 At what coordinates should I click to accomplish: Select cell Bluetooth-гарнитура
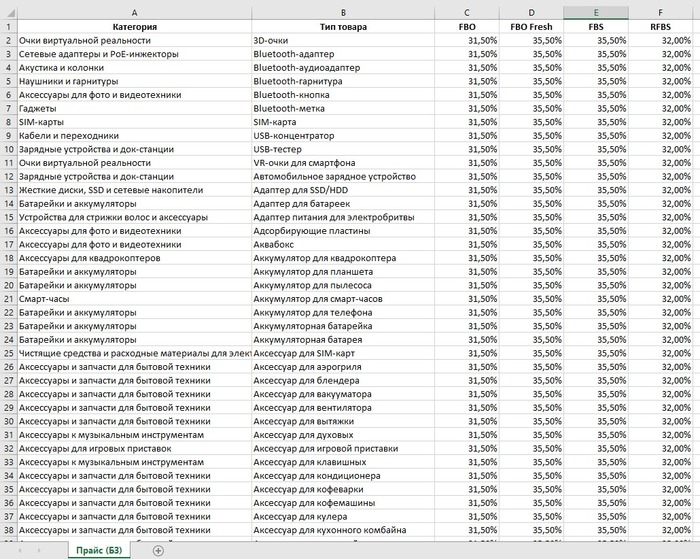point(343,81)
